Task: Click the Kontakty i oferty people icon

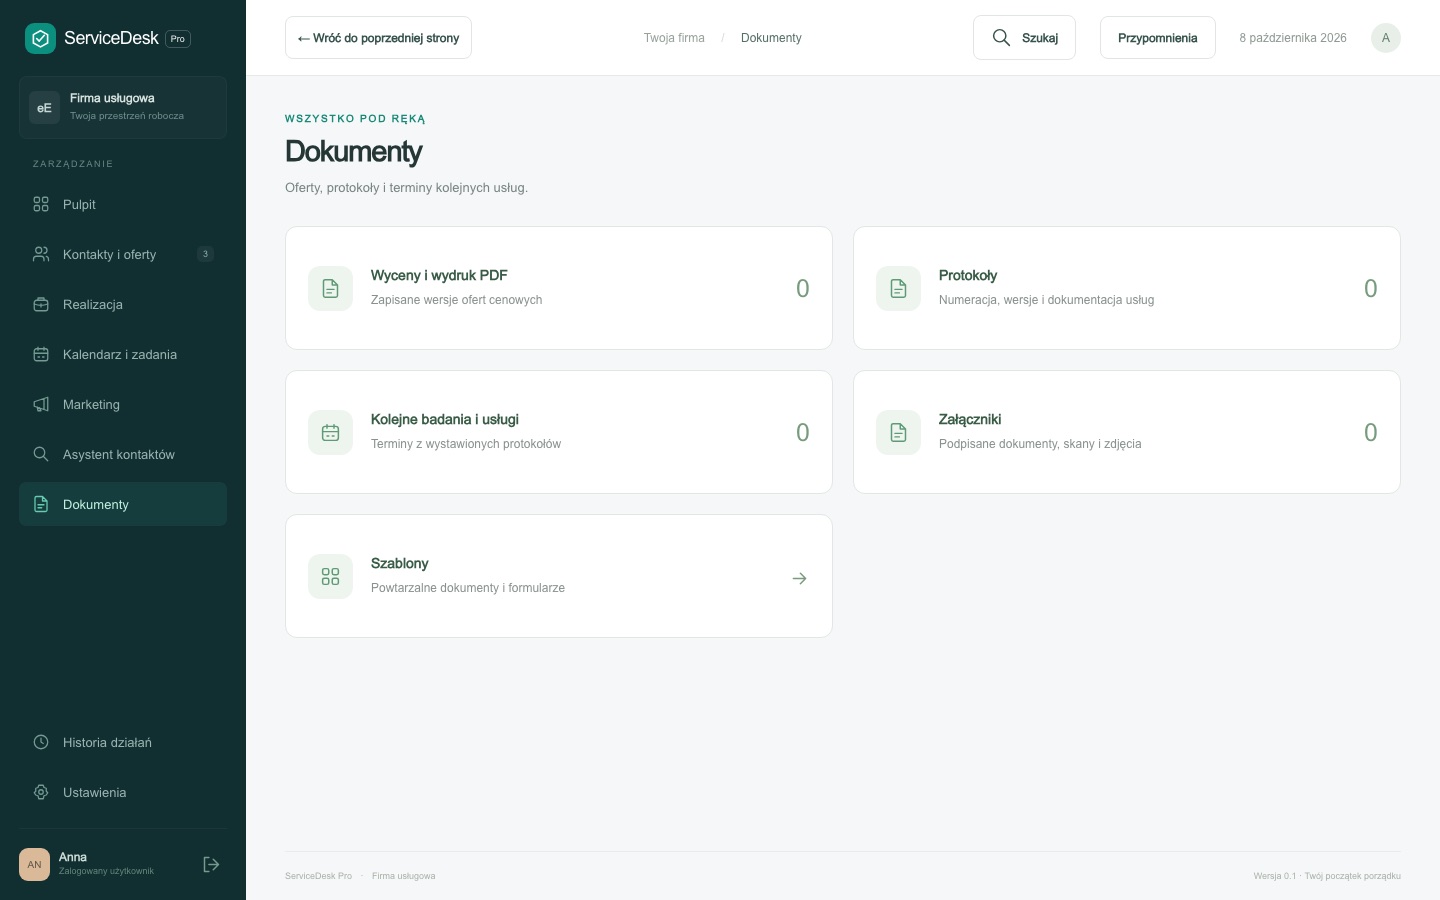Action: coord(41,254)
